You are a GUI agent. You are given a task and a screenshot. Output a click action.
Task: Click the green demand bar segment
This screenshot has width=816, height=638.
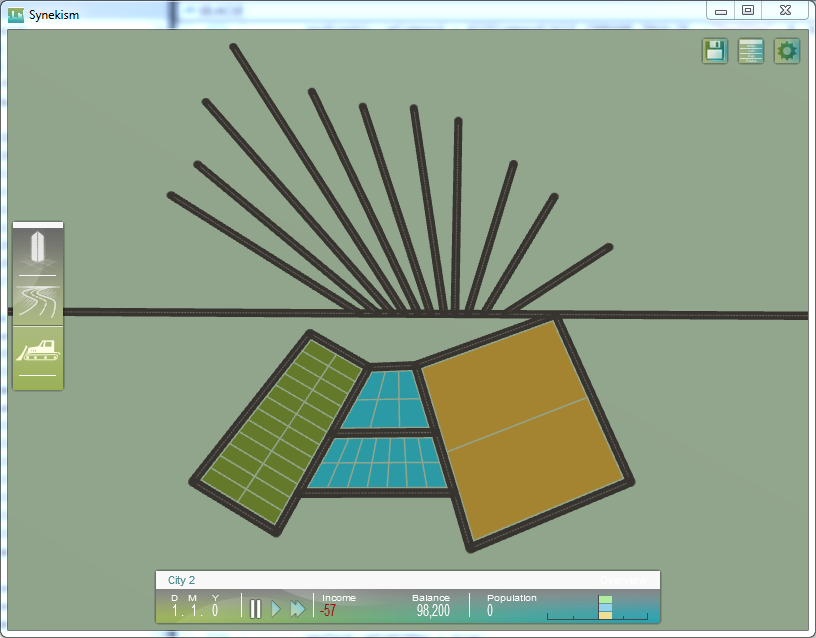click(605, 599)
